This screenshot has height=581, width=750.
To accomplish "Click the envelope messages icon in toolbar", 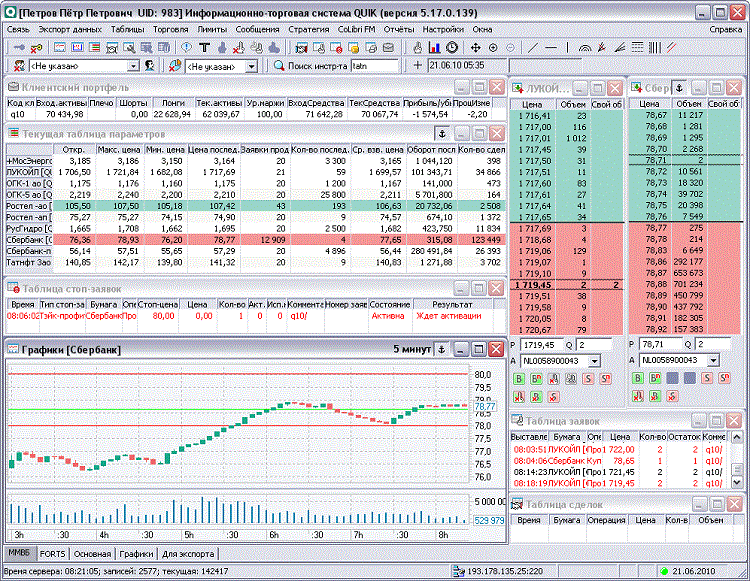I will point(388,47).
